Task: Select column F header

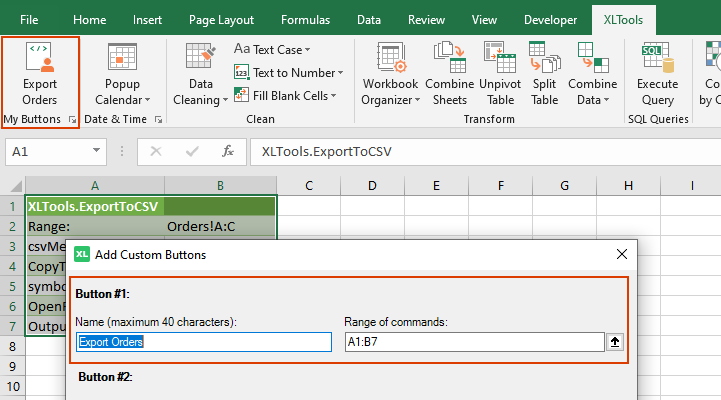Action: (500, 186)
